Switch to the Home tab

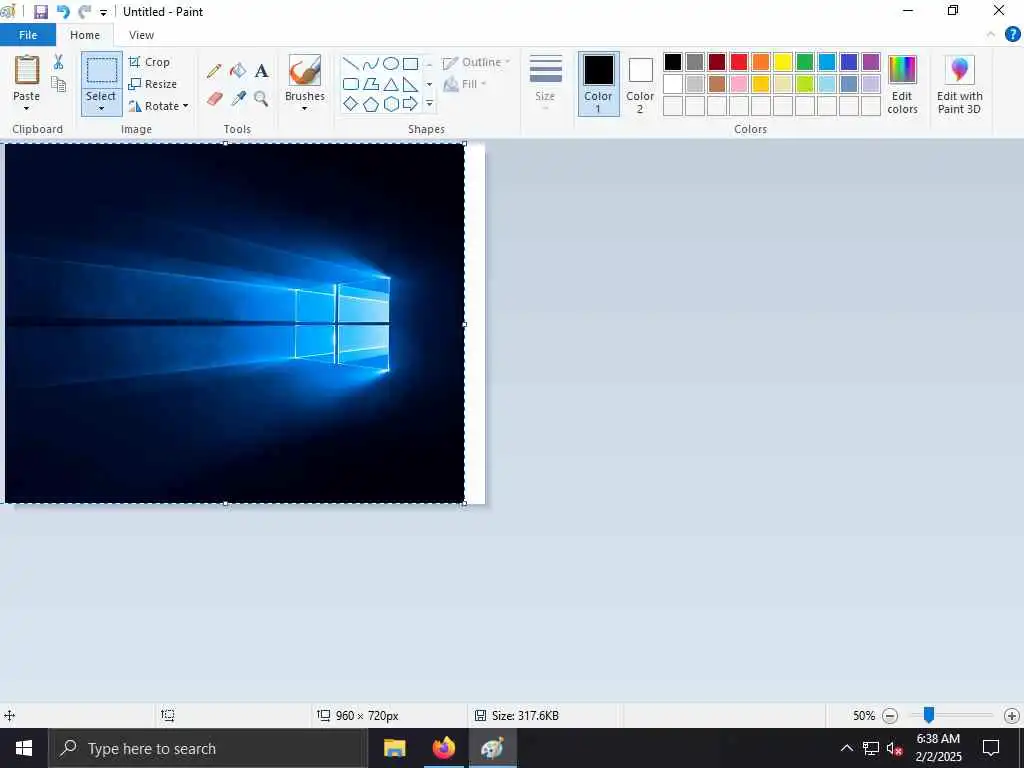click(x=85, y=35)
